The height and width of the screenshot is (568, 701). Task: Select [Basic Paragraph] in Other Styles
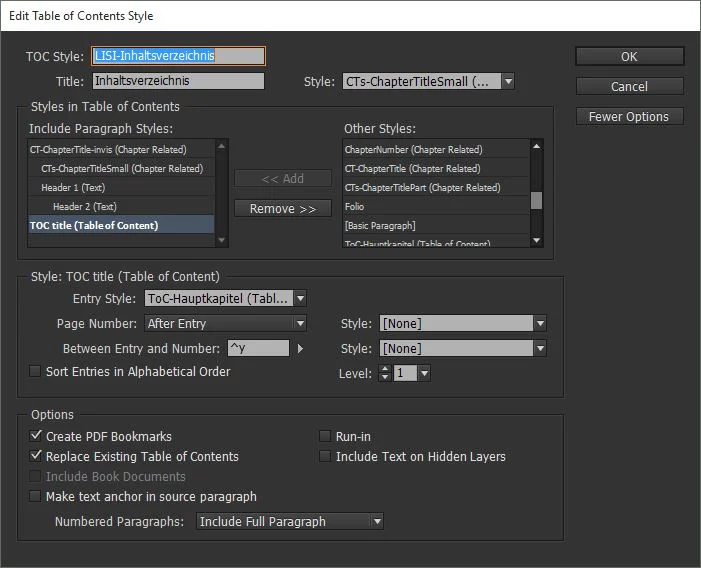tap(436, 226)
